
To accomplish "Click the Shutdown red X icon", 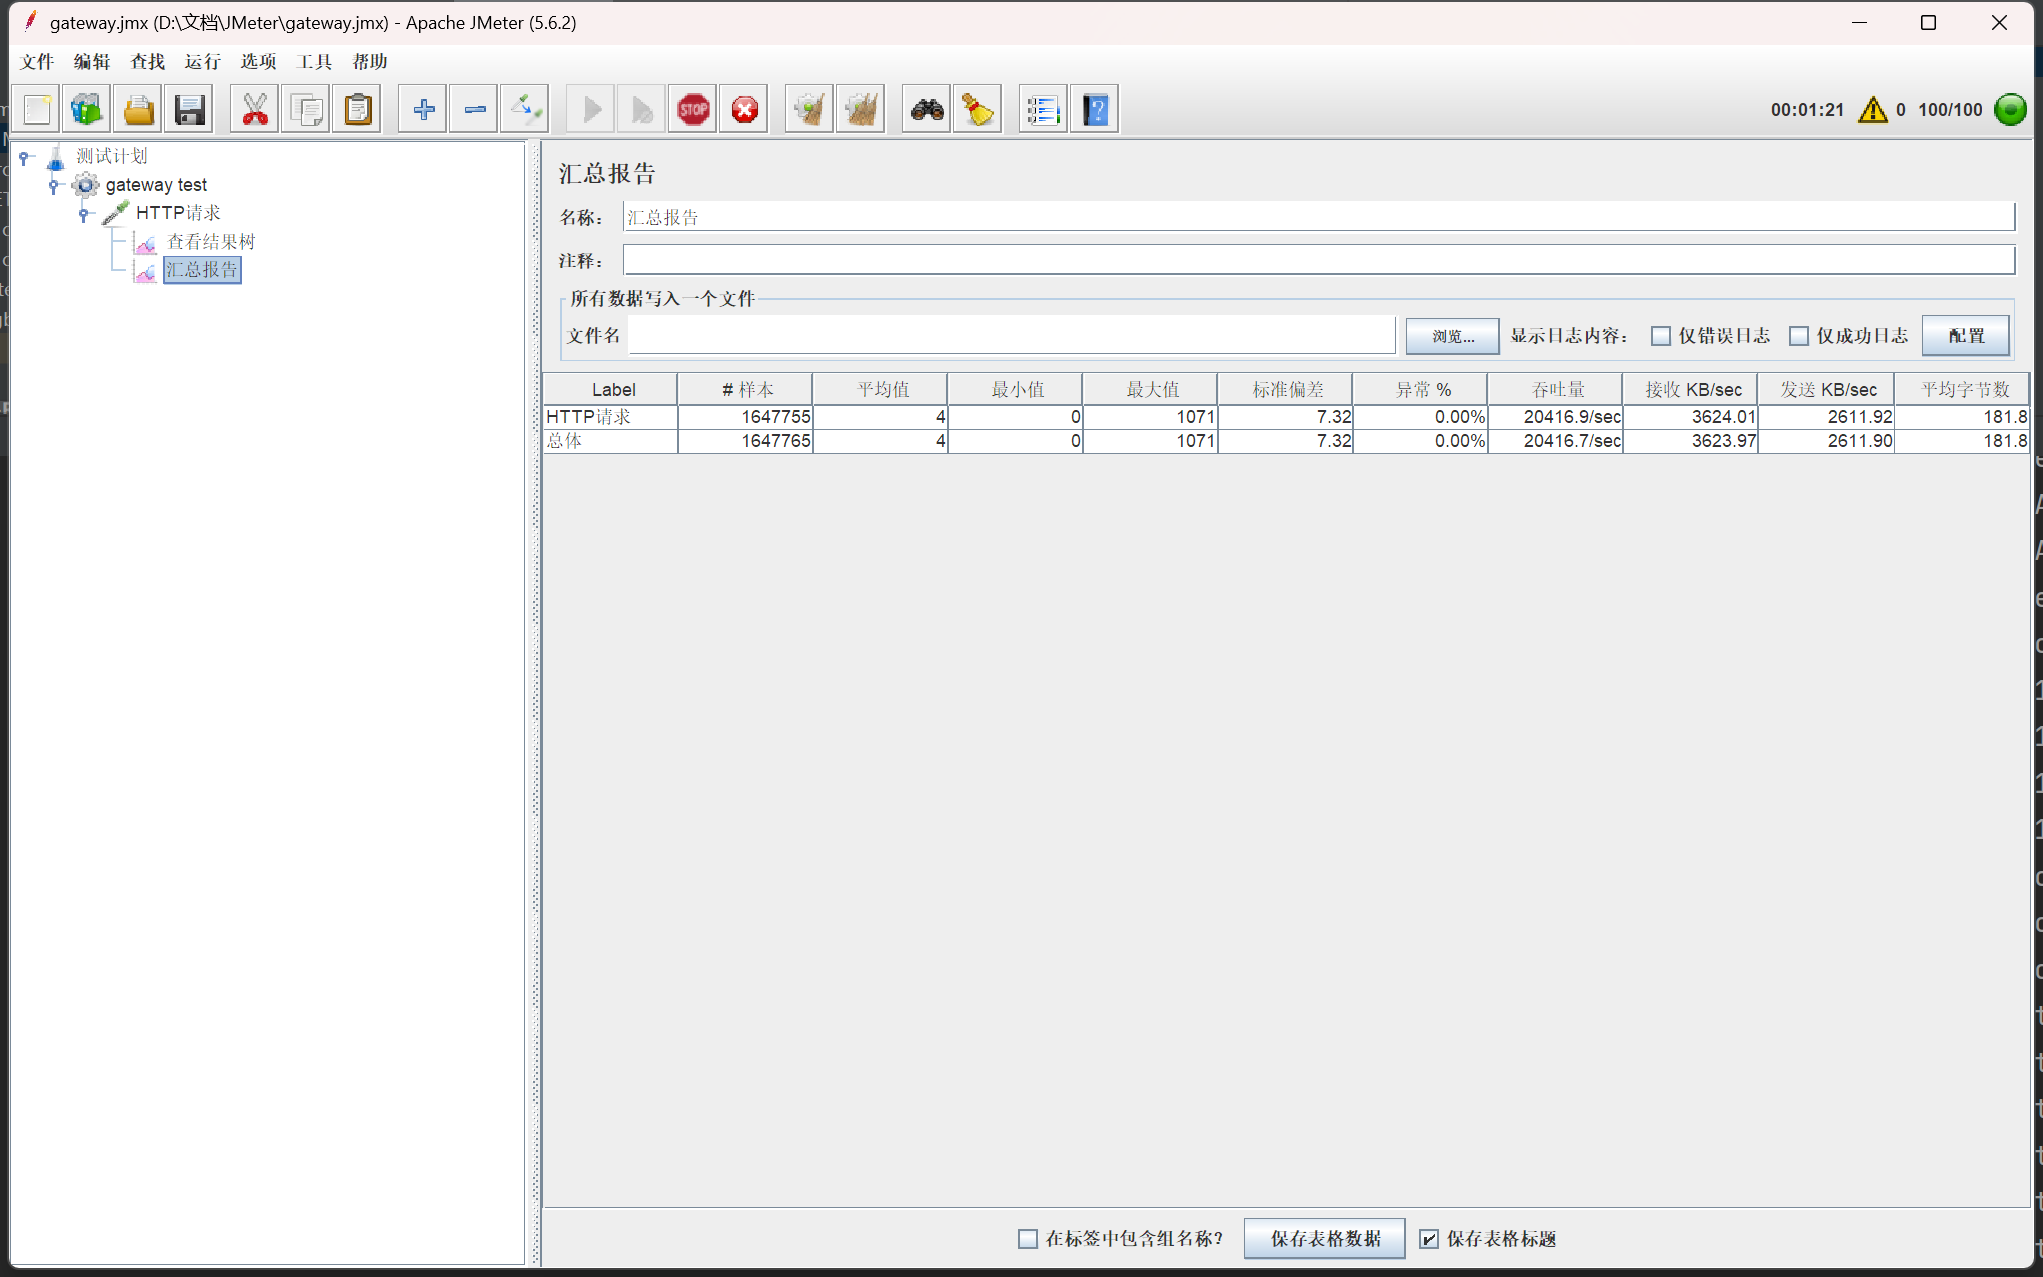I will click(x=744, y=109).
